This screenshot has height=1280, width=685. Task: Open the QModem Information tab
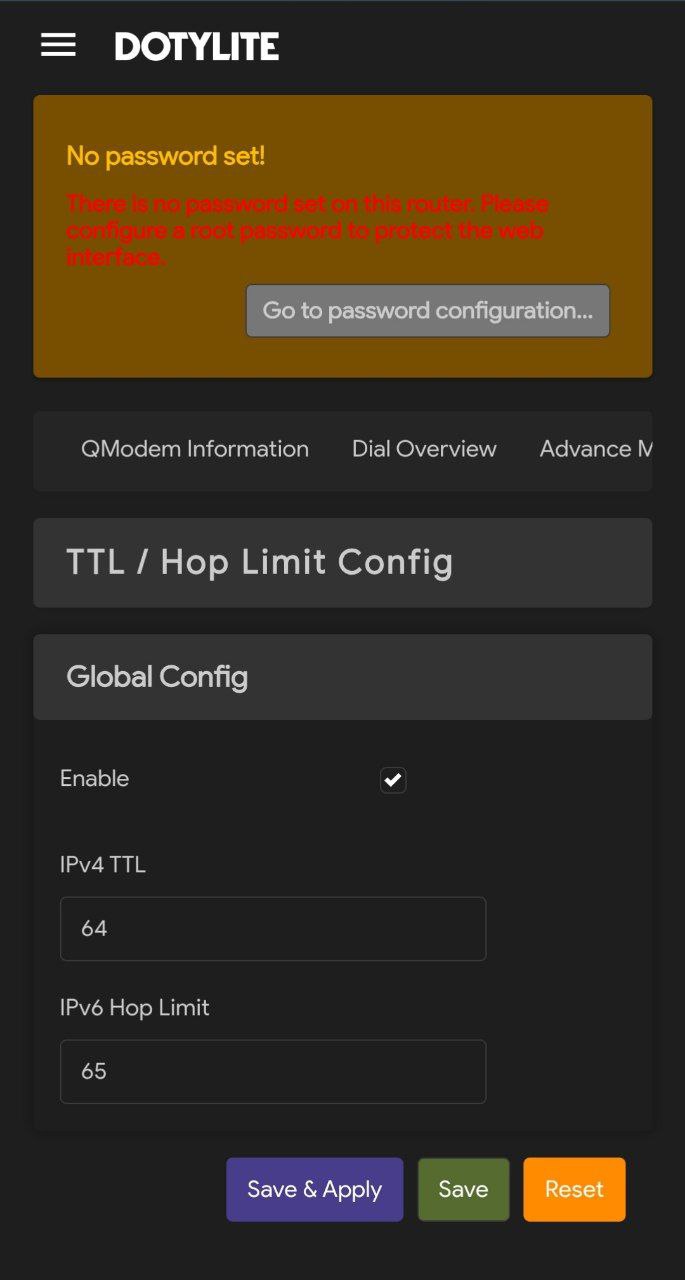pyautogui.click(x=195, y=449)
